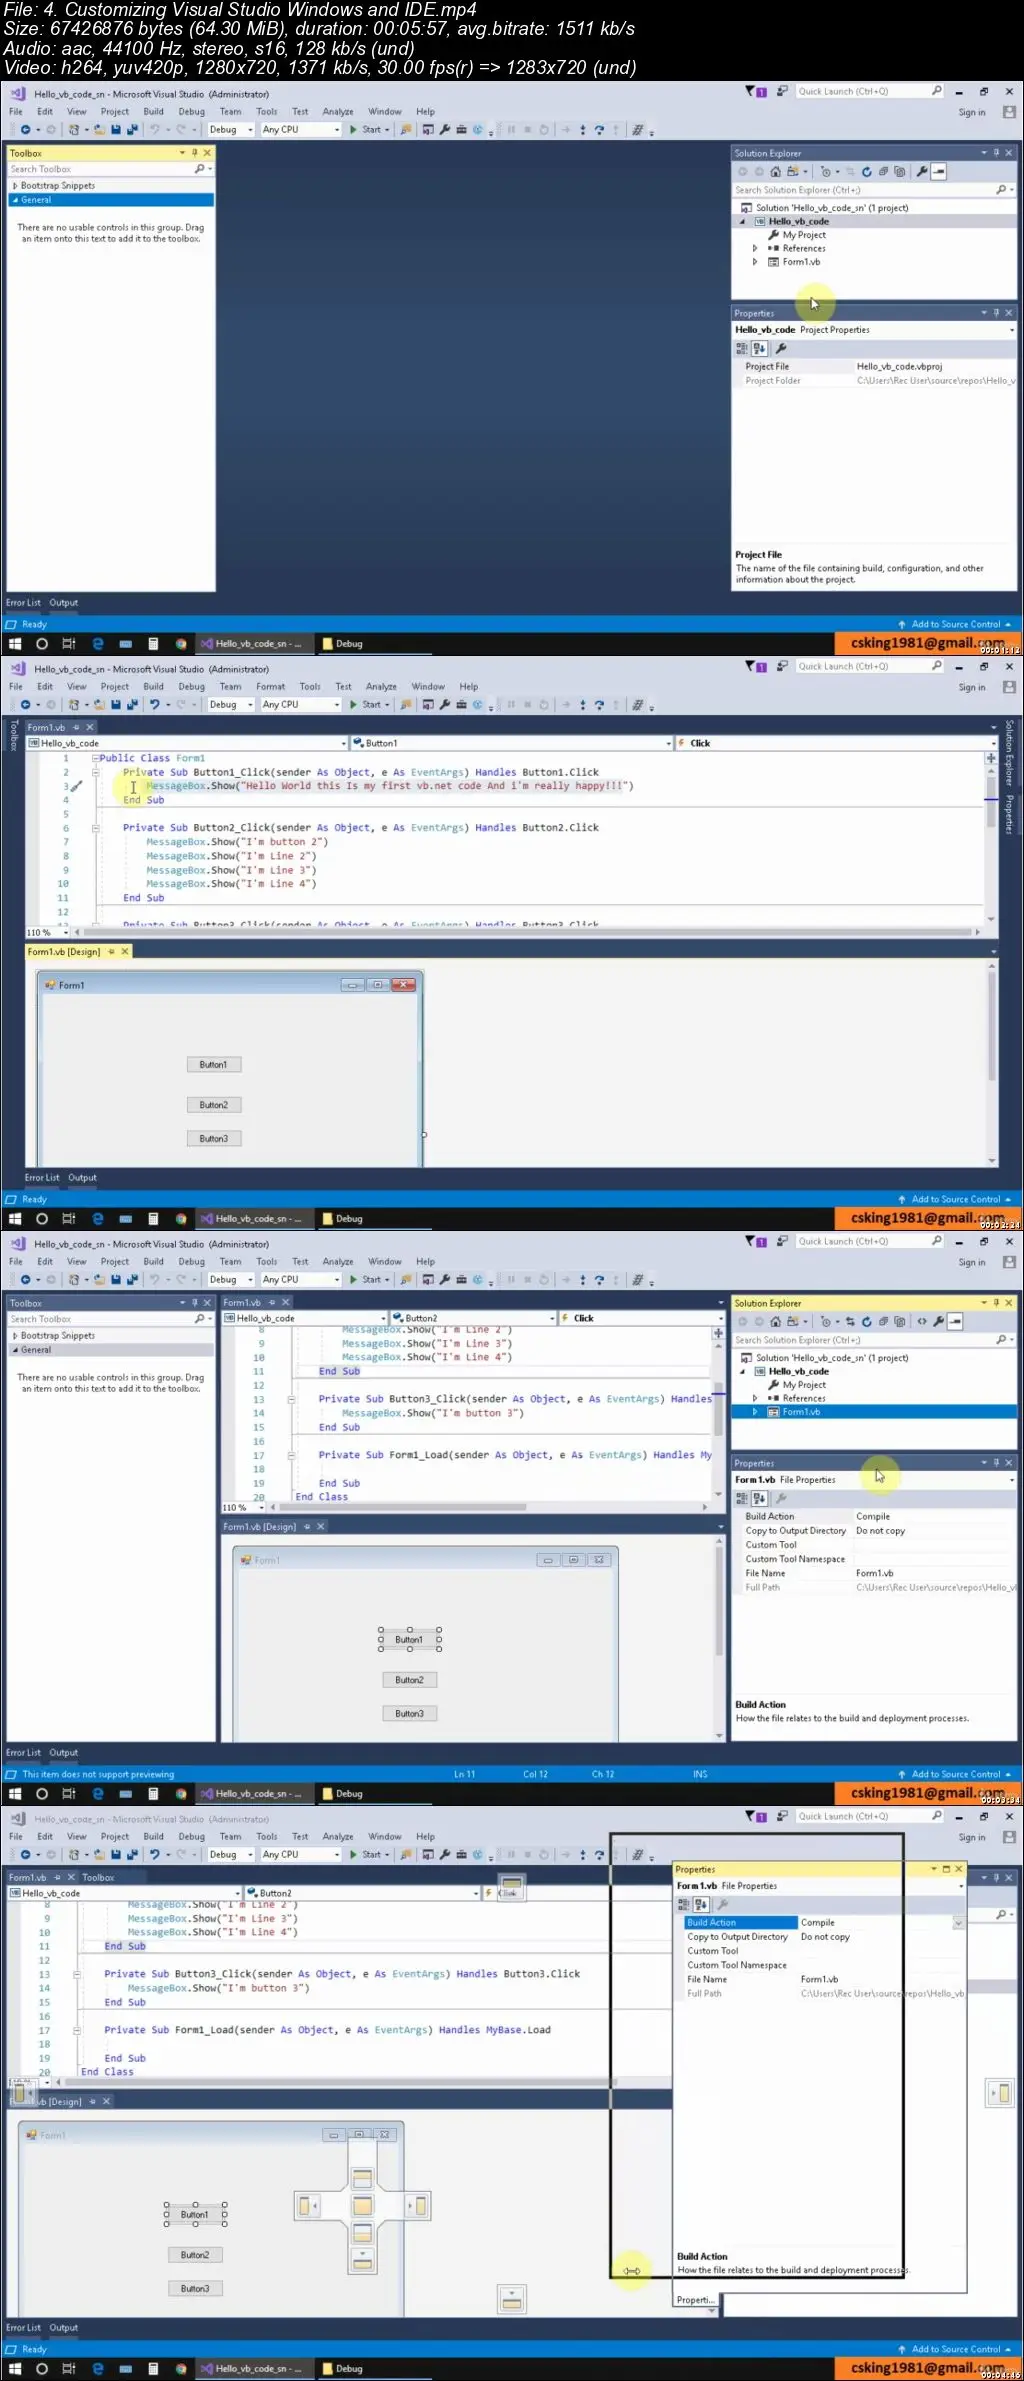The image size is (1024, 2381).
Task: Click Build Action property in third frame's Properties
Action: click(x=770, y=1517)
